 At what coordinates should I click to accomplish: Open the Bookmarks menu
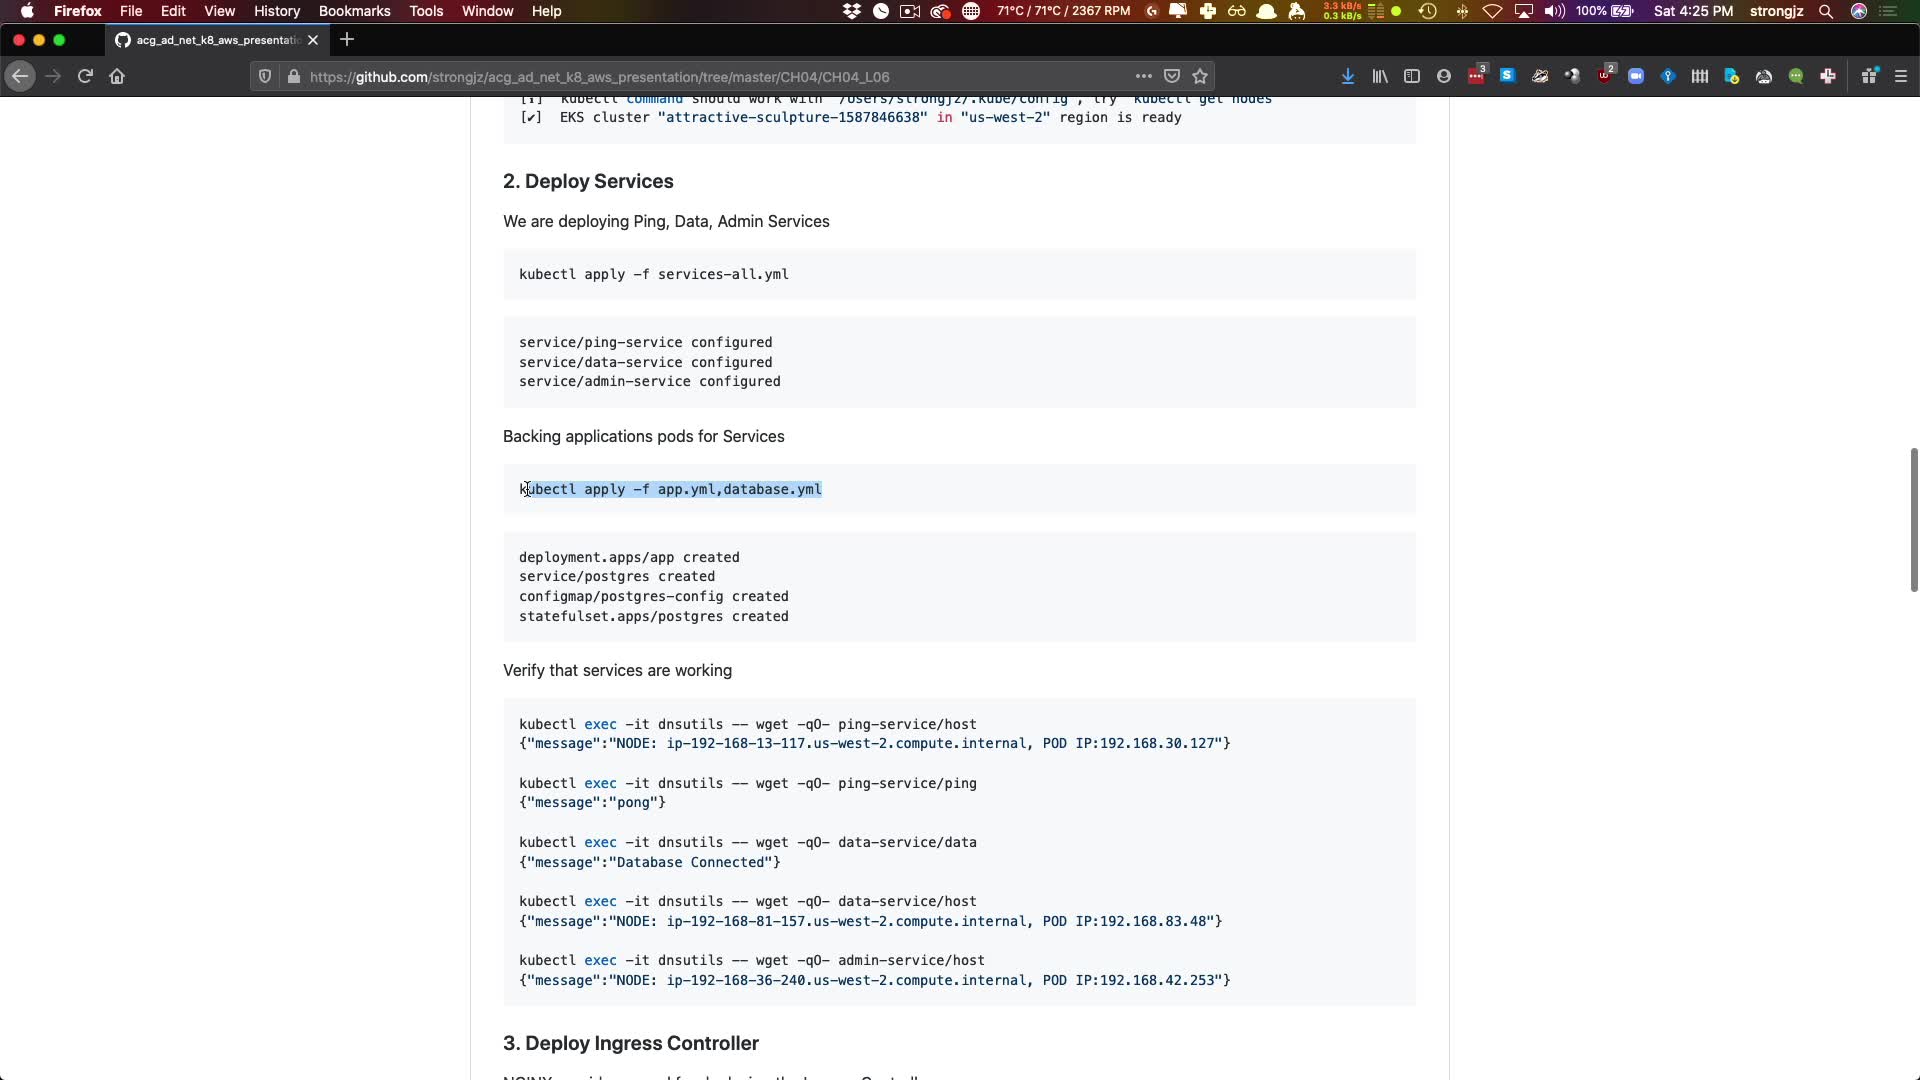[x=354, y=11]
